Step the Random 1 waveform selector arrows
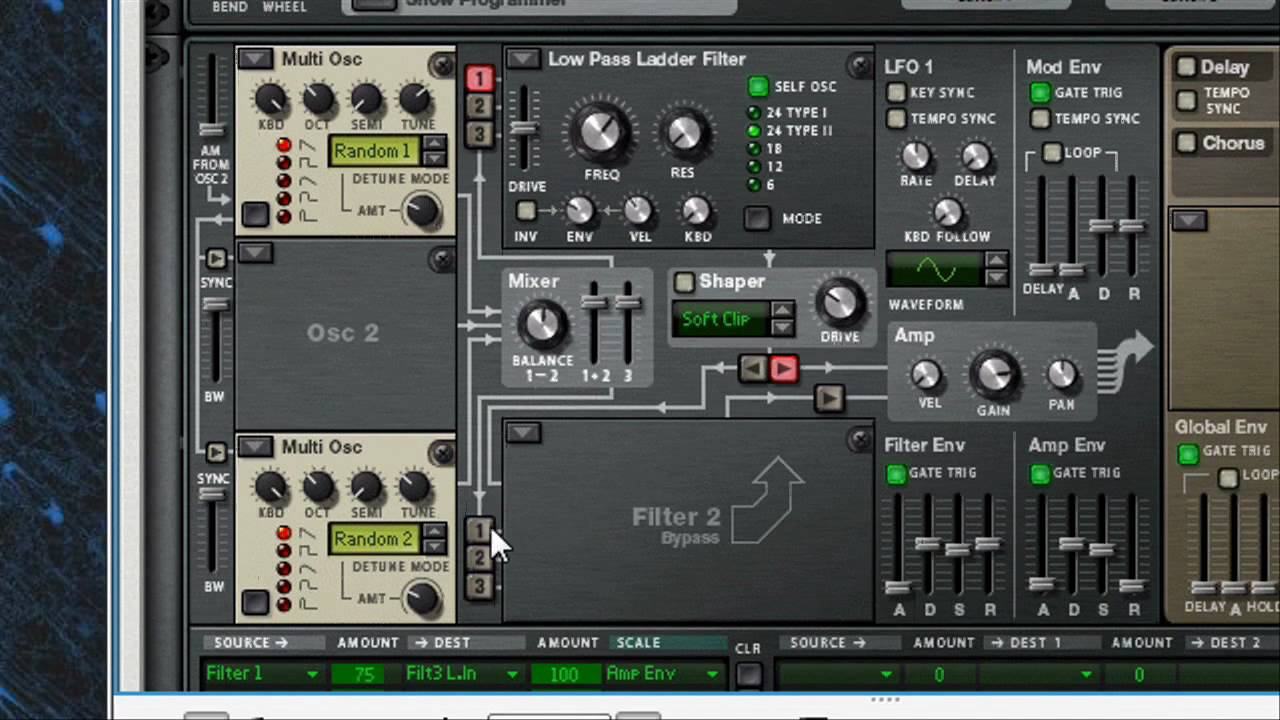The width and height of the screenshot is (1280, 720). tap(434, 151)
